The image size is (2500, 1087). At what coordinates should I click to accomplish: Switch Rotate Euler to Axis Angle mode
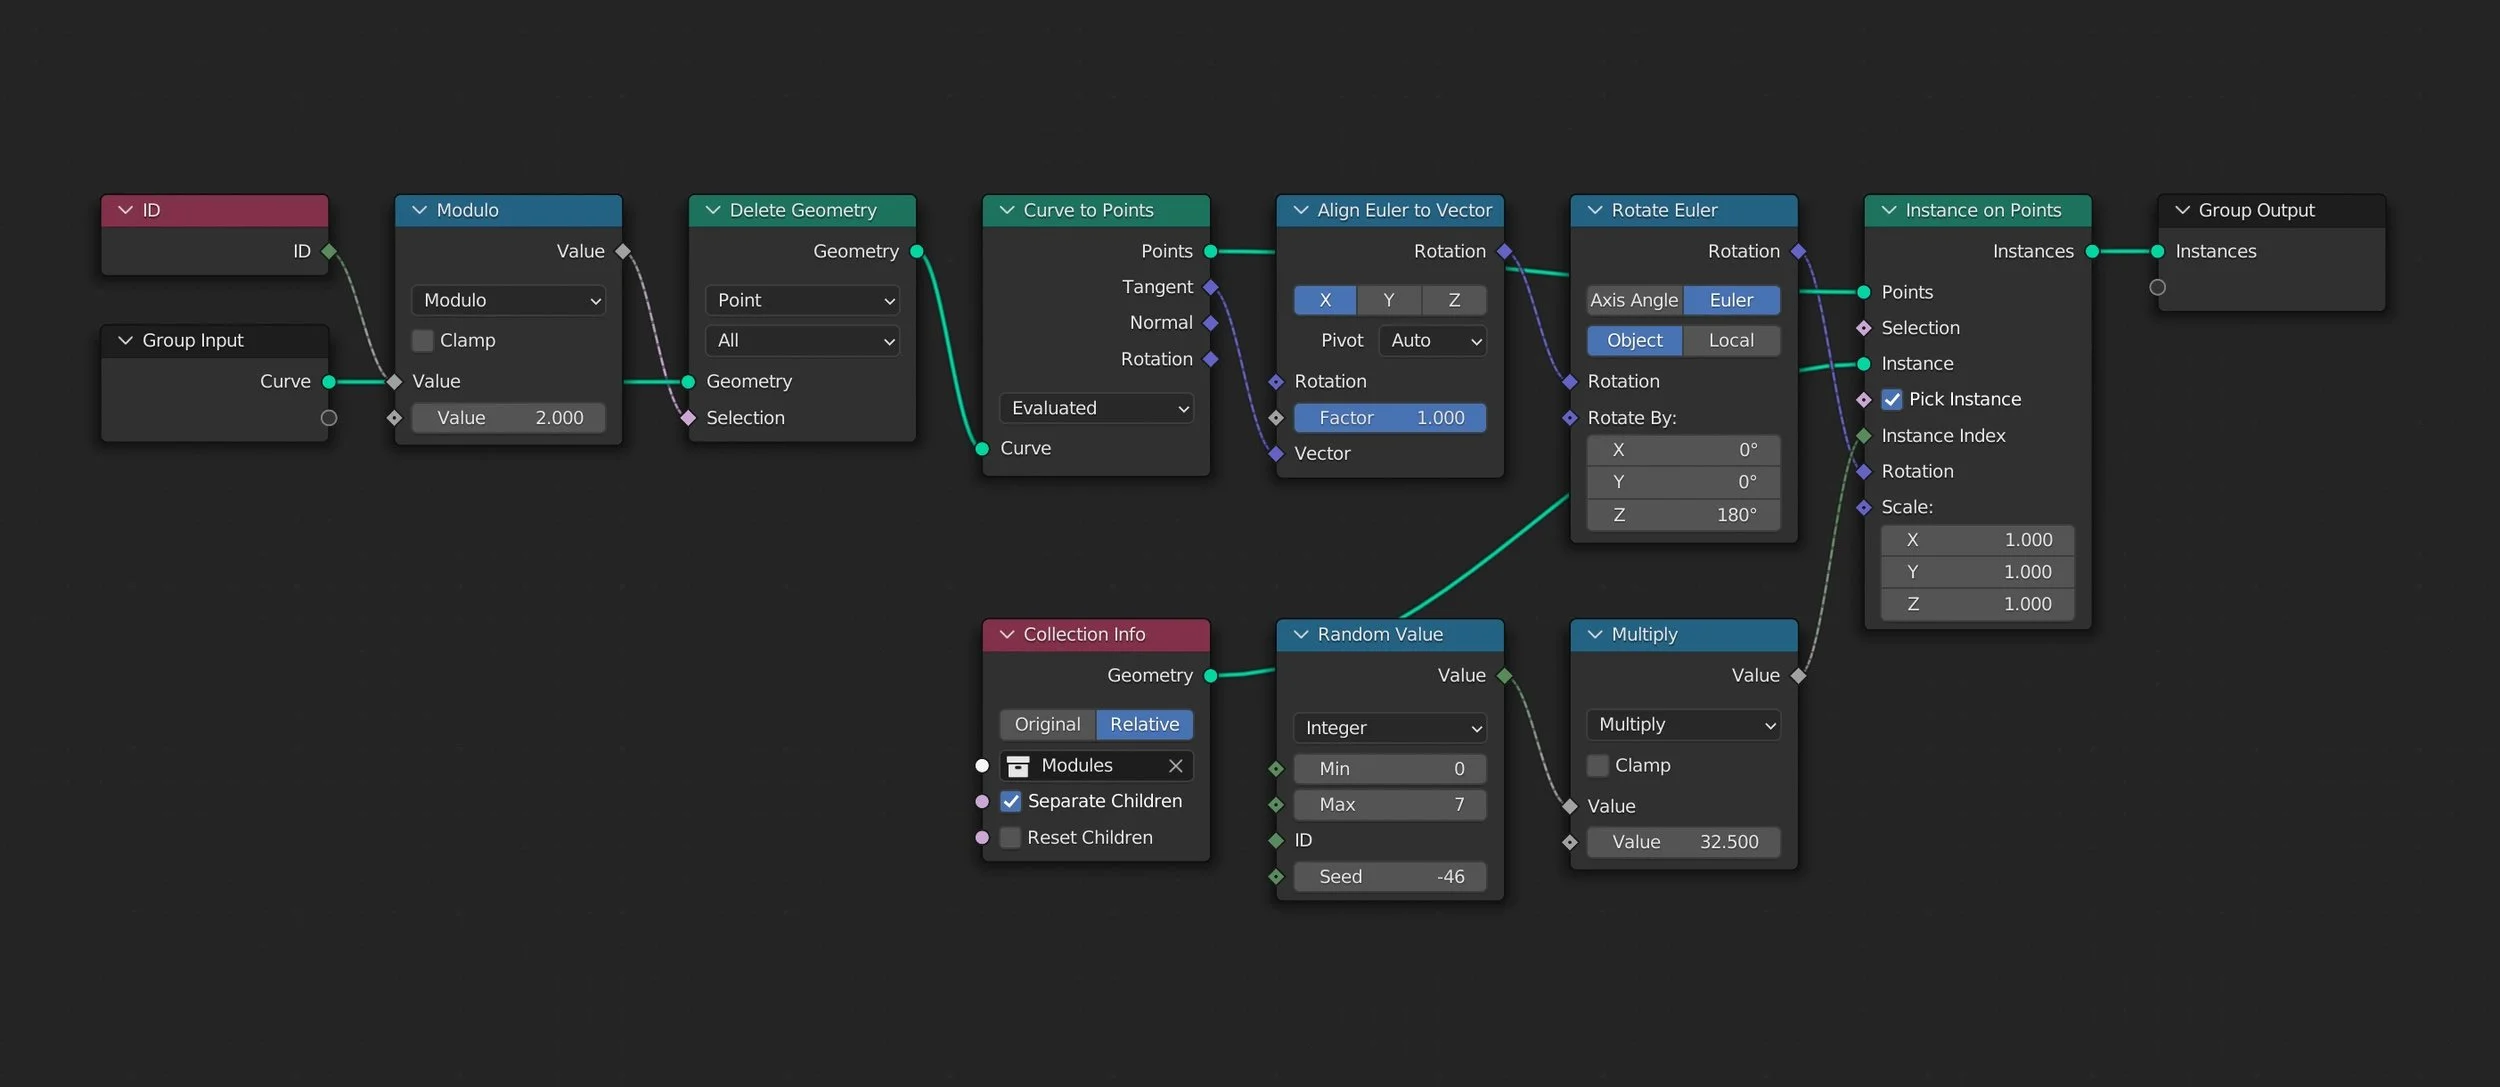pyautogui.click(x=1633, y=301)
